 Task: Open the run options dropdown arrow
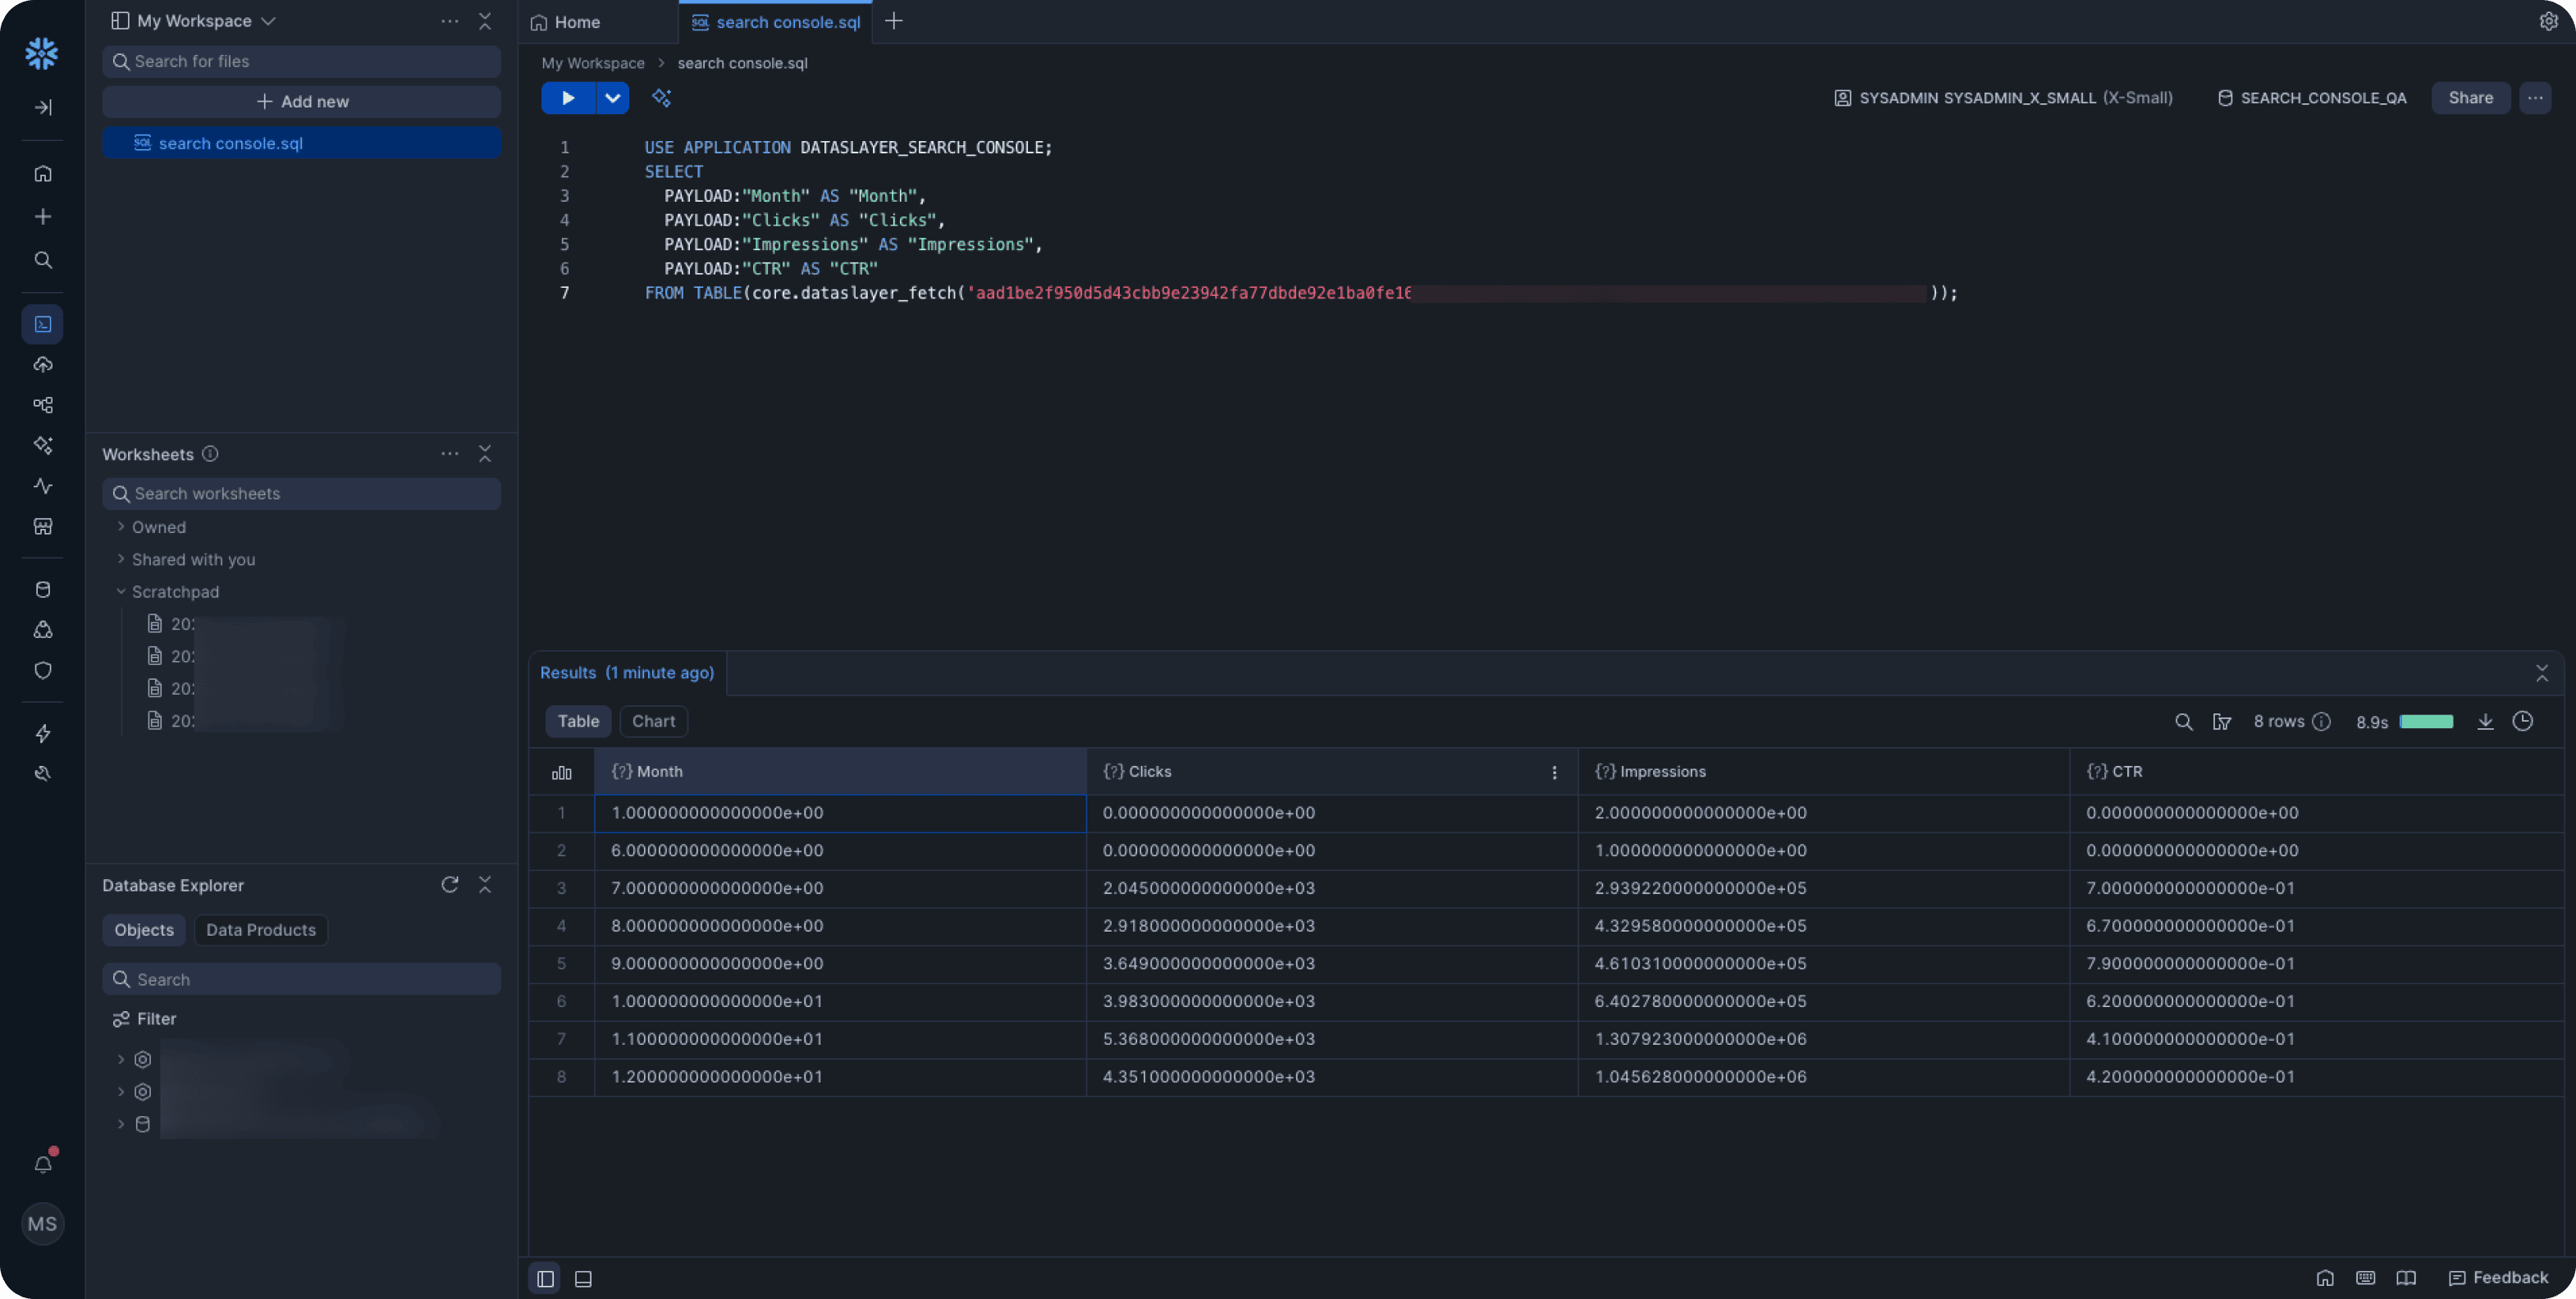pyautogui.click(x=612, y=98)
